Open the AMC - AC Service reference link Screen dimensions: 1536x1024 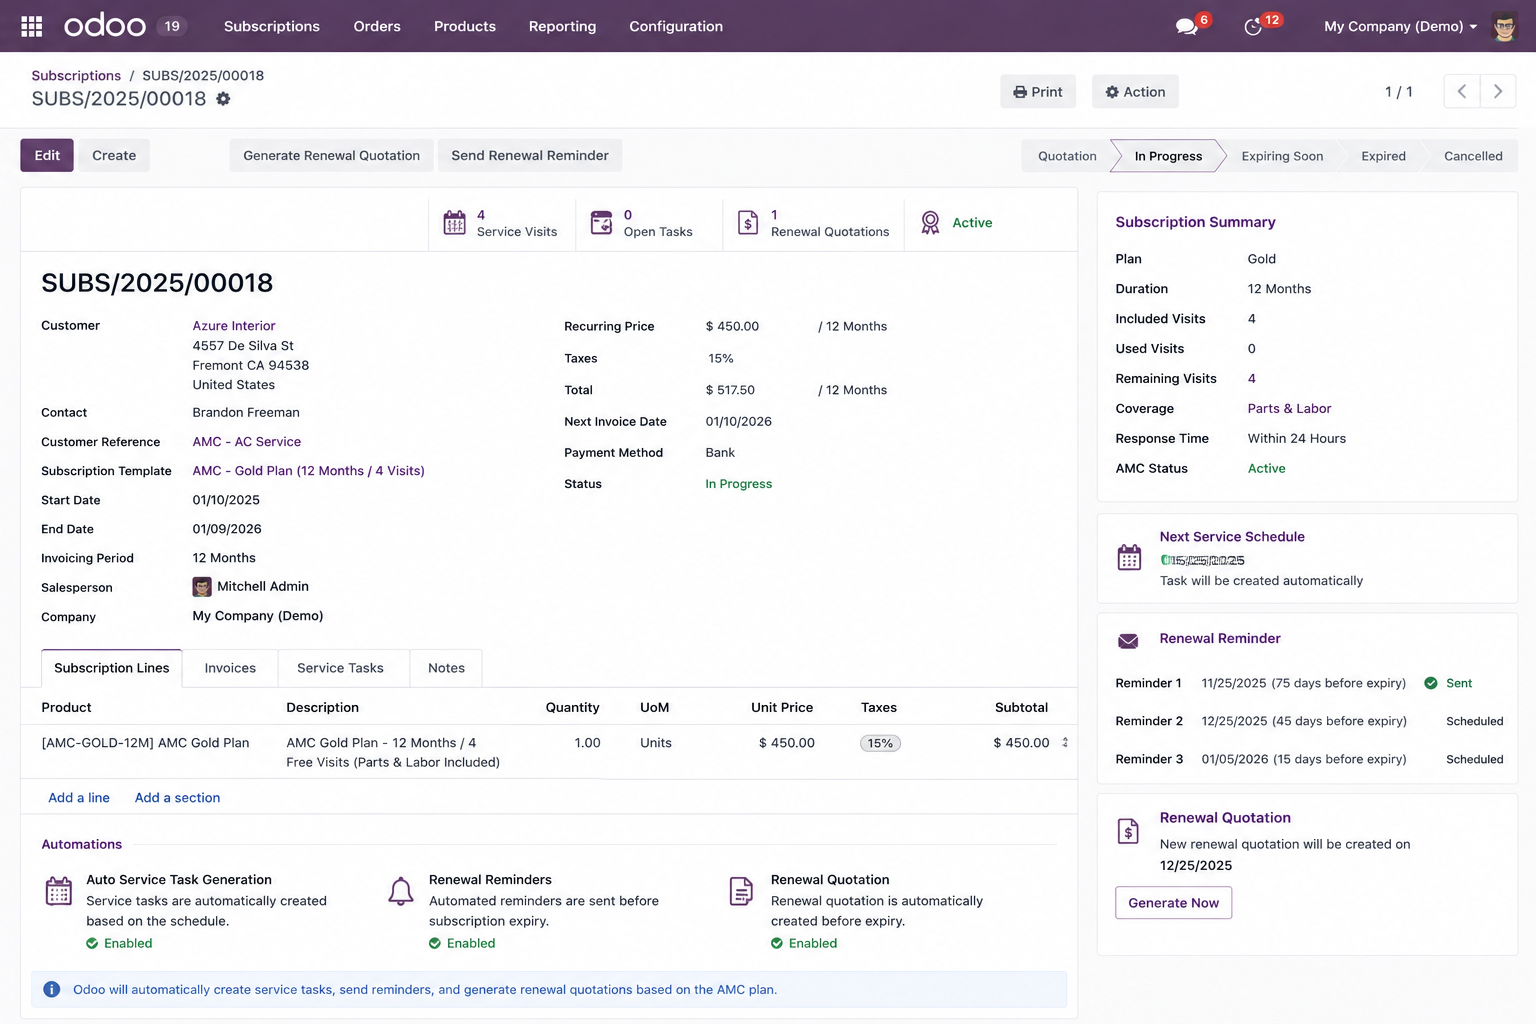coord(247,442)
